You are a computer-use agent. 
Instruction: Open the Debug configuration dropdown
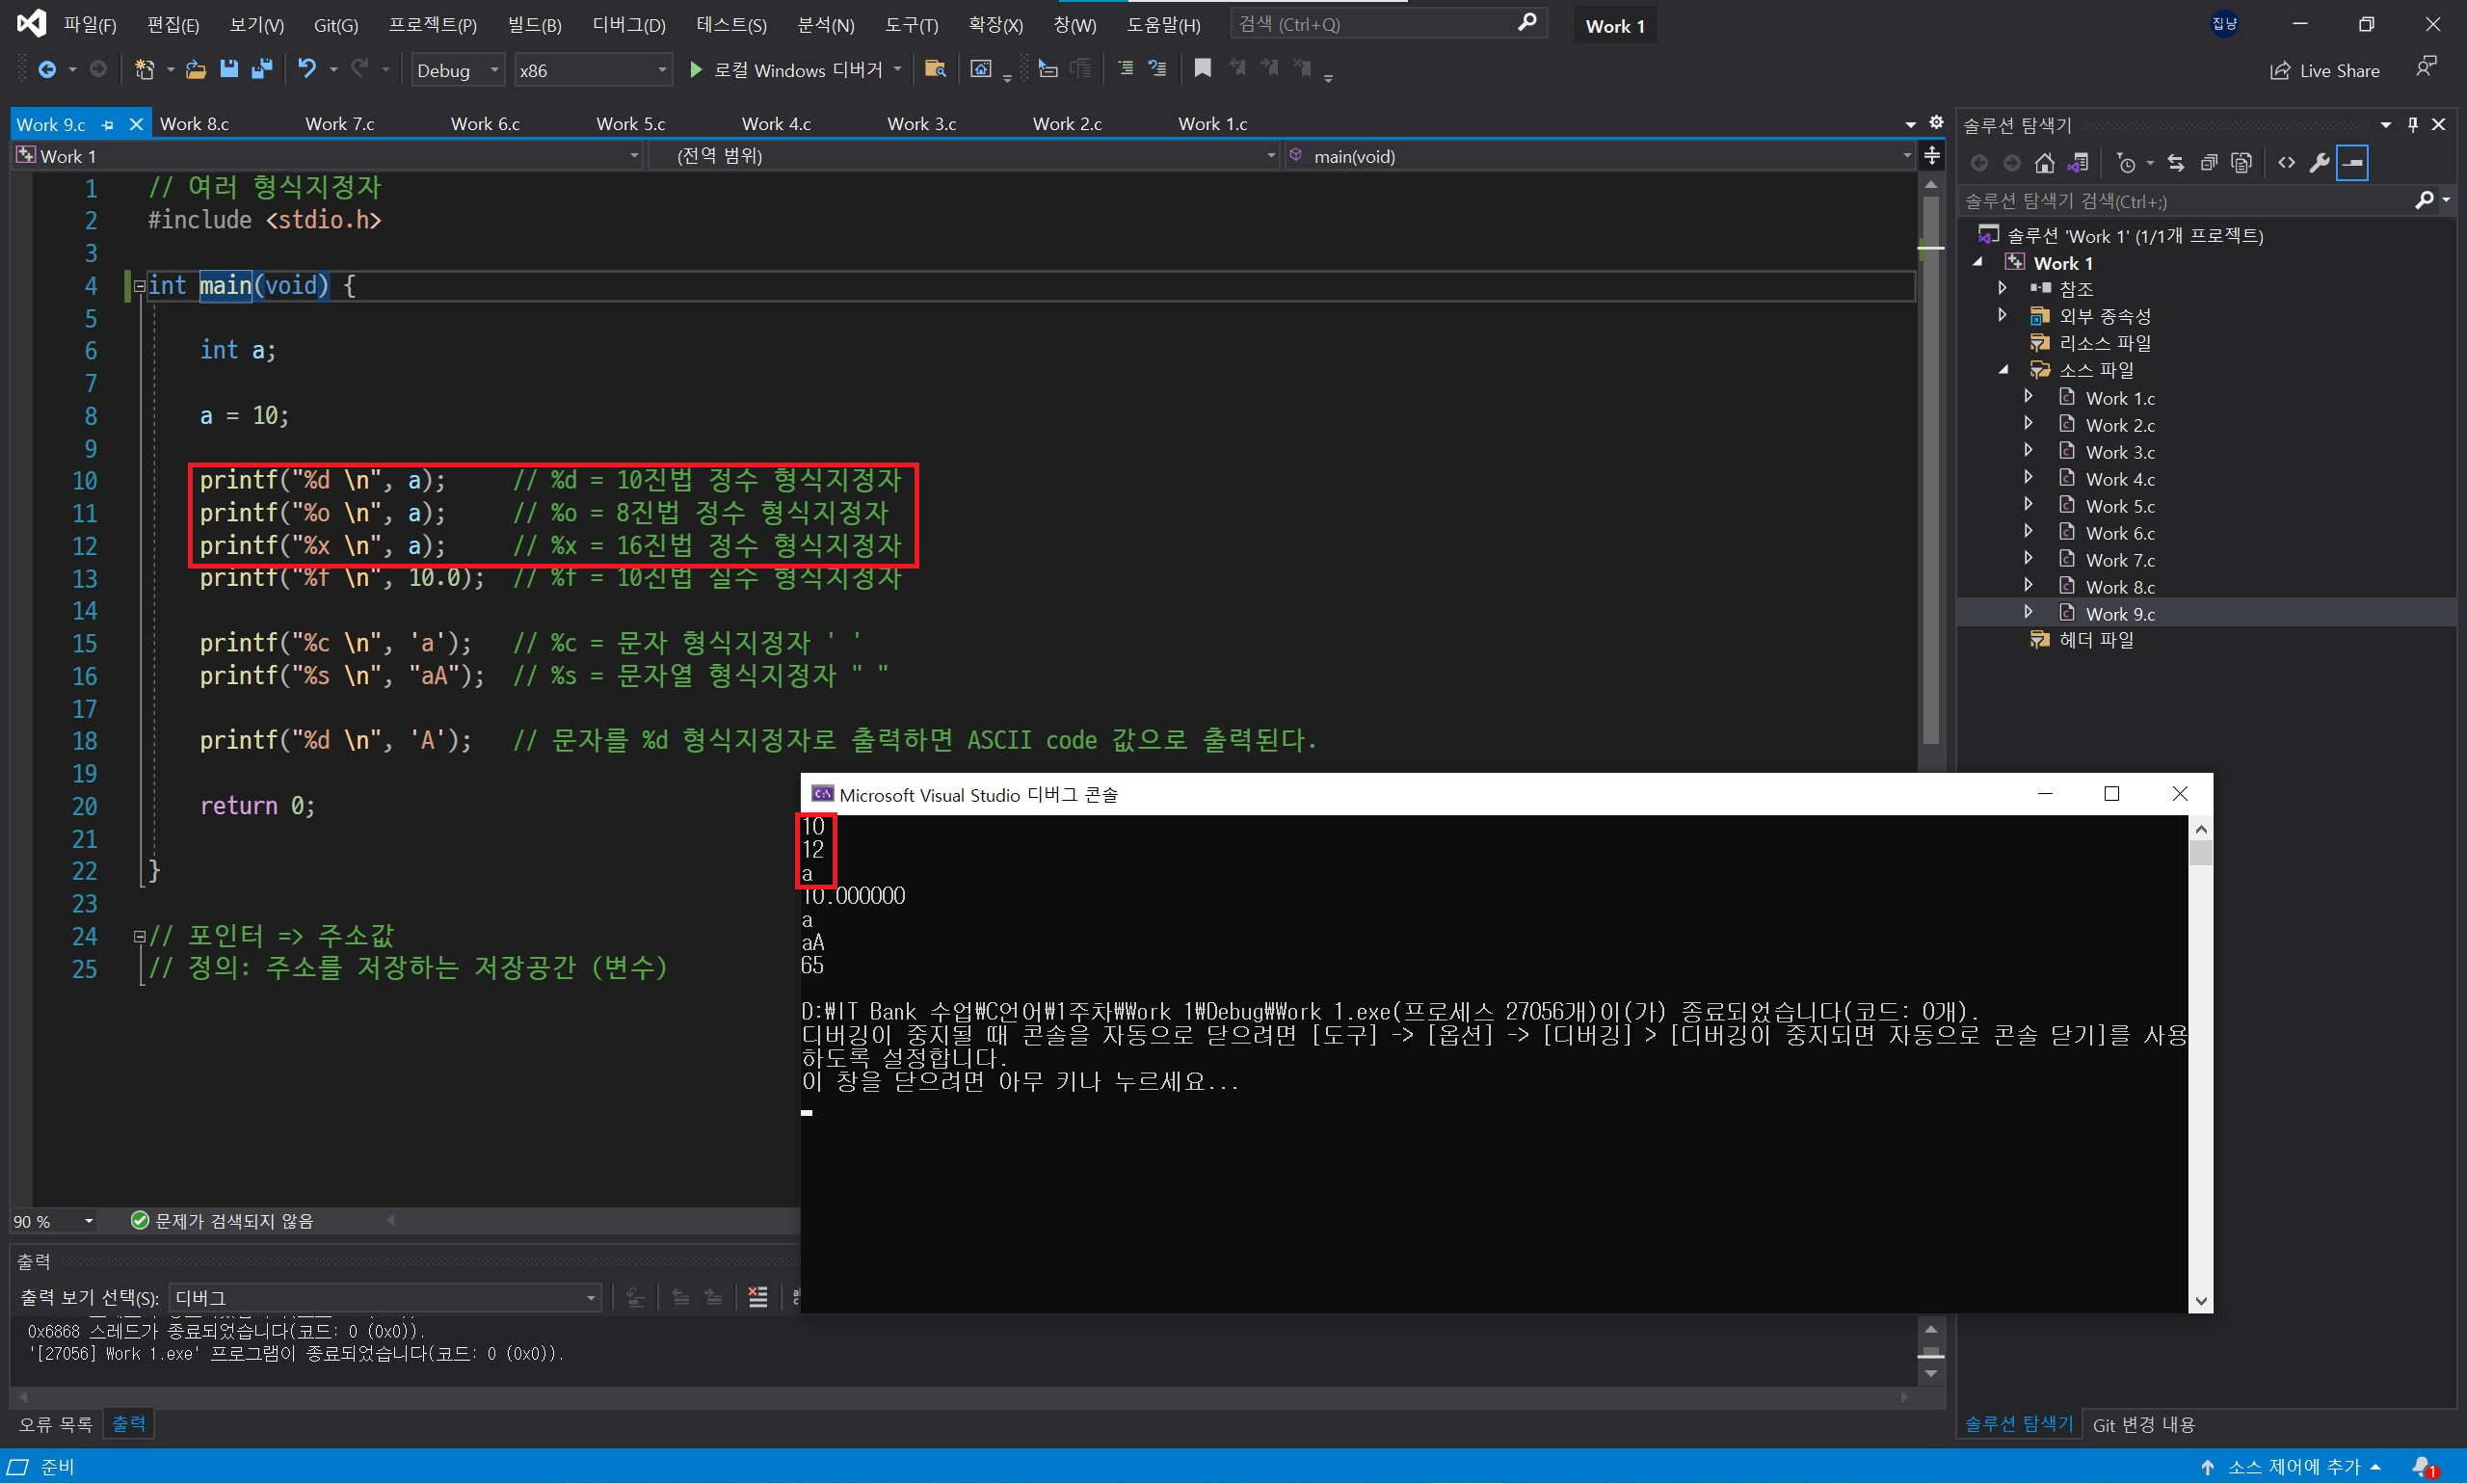[x=458, y=70]
